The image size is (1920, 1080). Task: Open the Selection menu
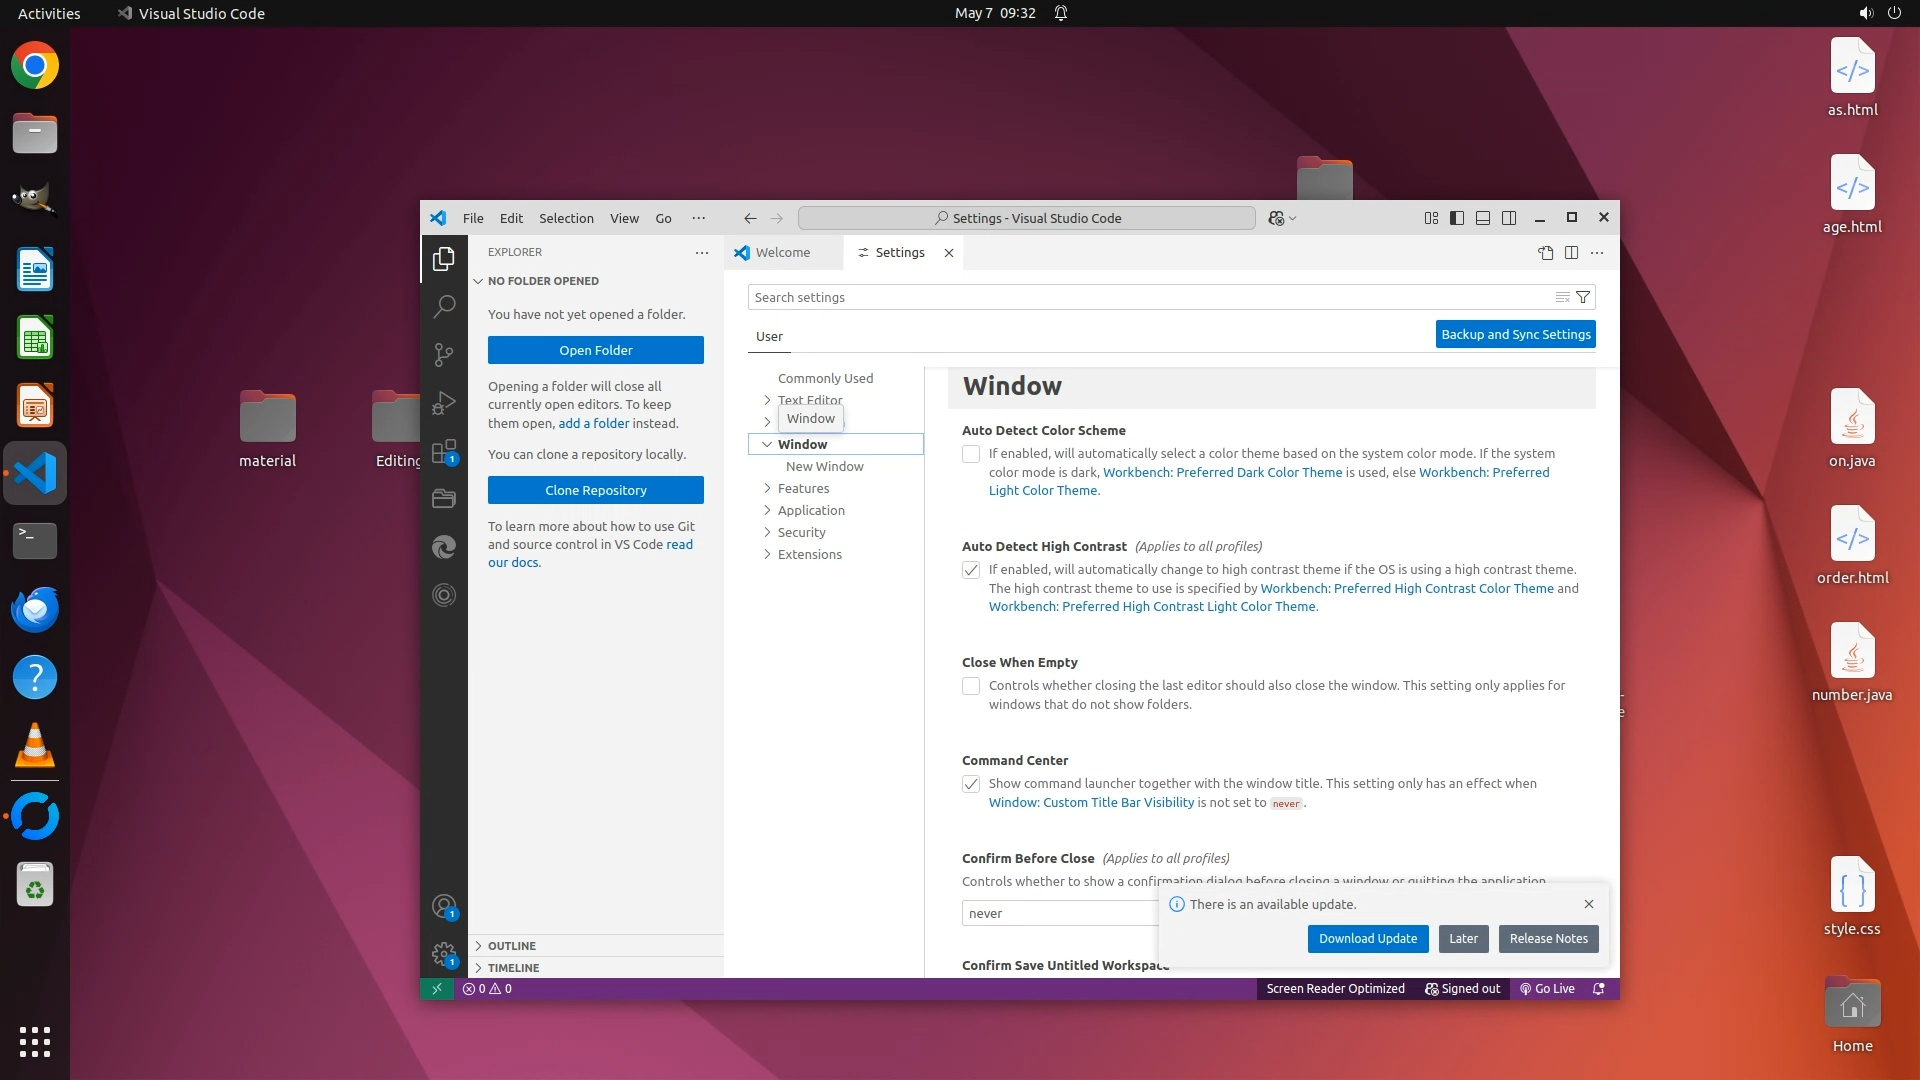pyautogui.click(x=566, y=218)
